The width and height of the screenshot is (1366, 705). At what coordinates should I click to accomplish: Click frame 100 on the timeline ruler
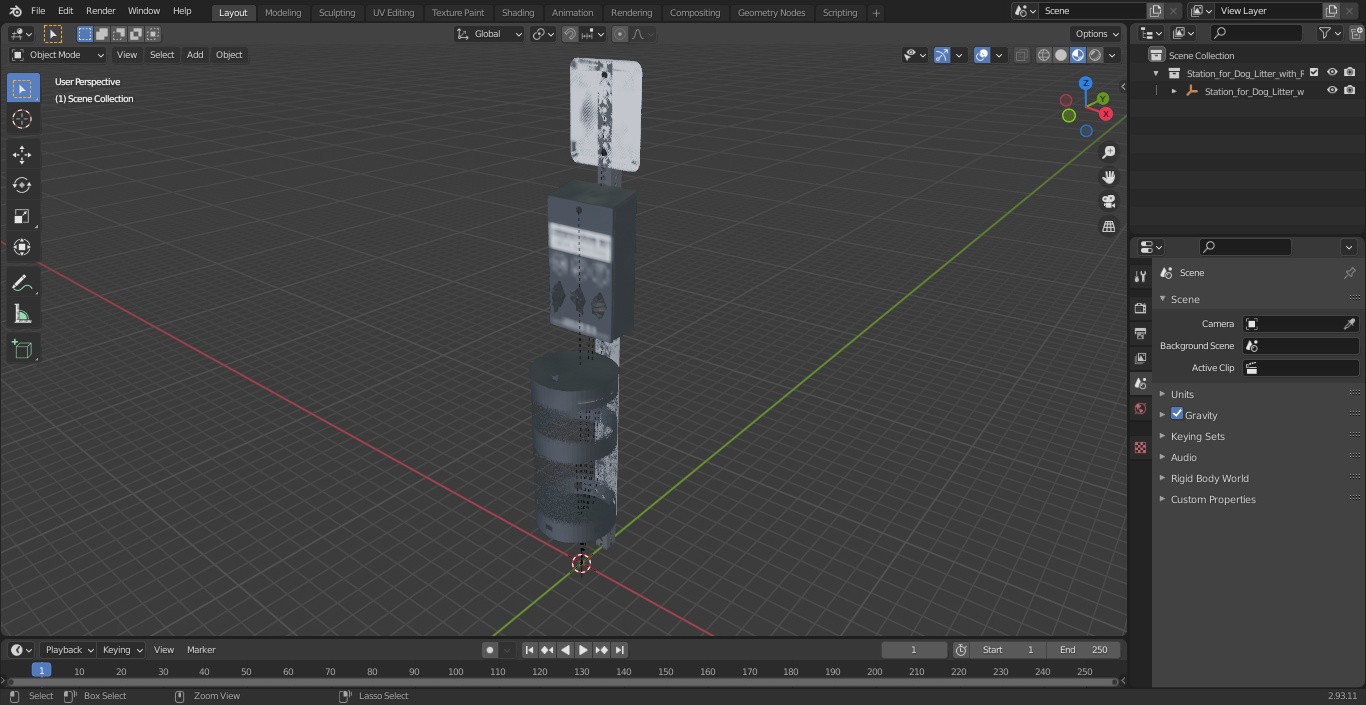456,671
